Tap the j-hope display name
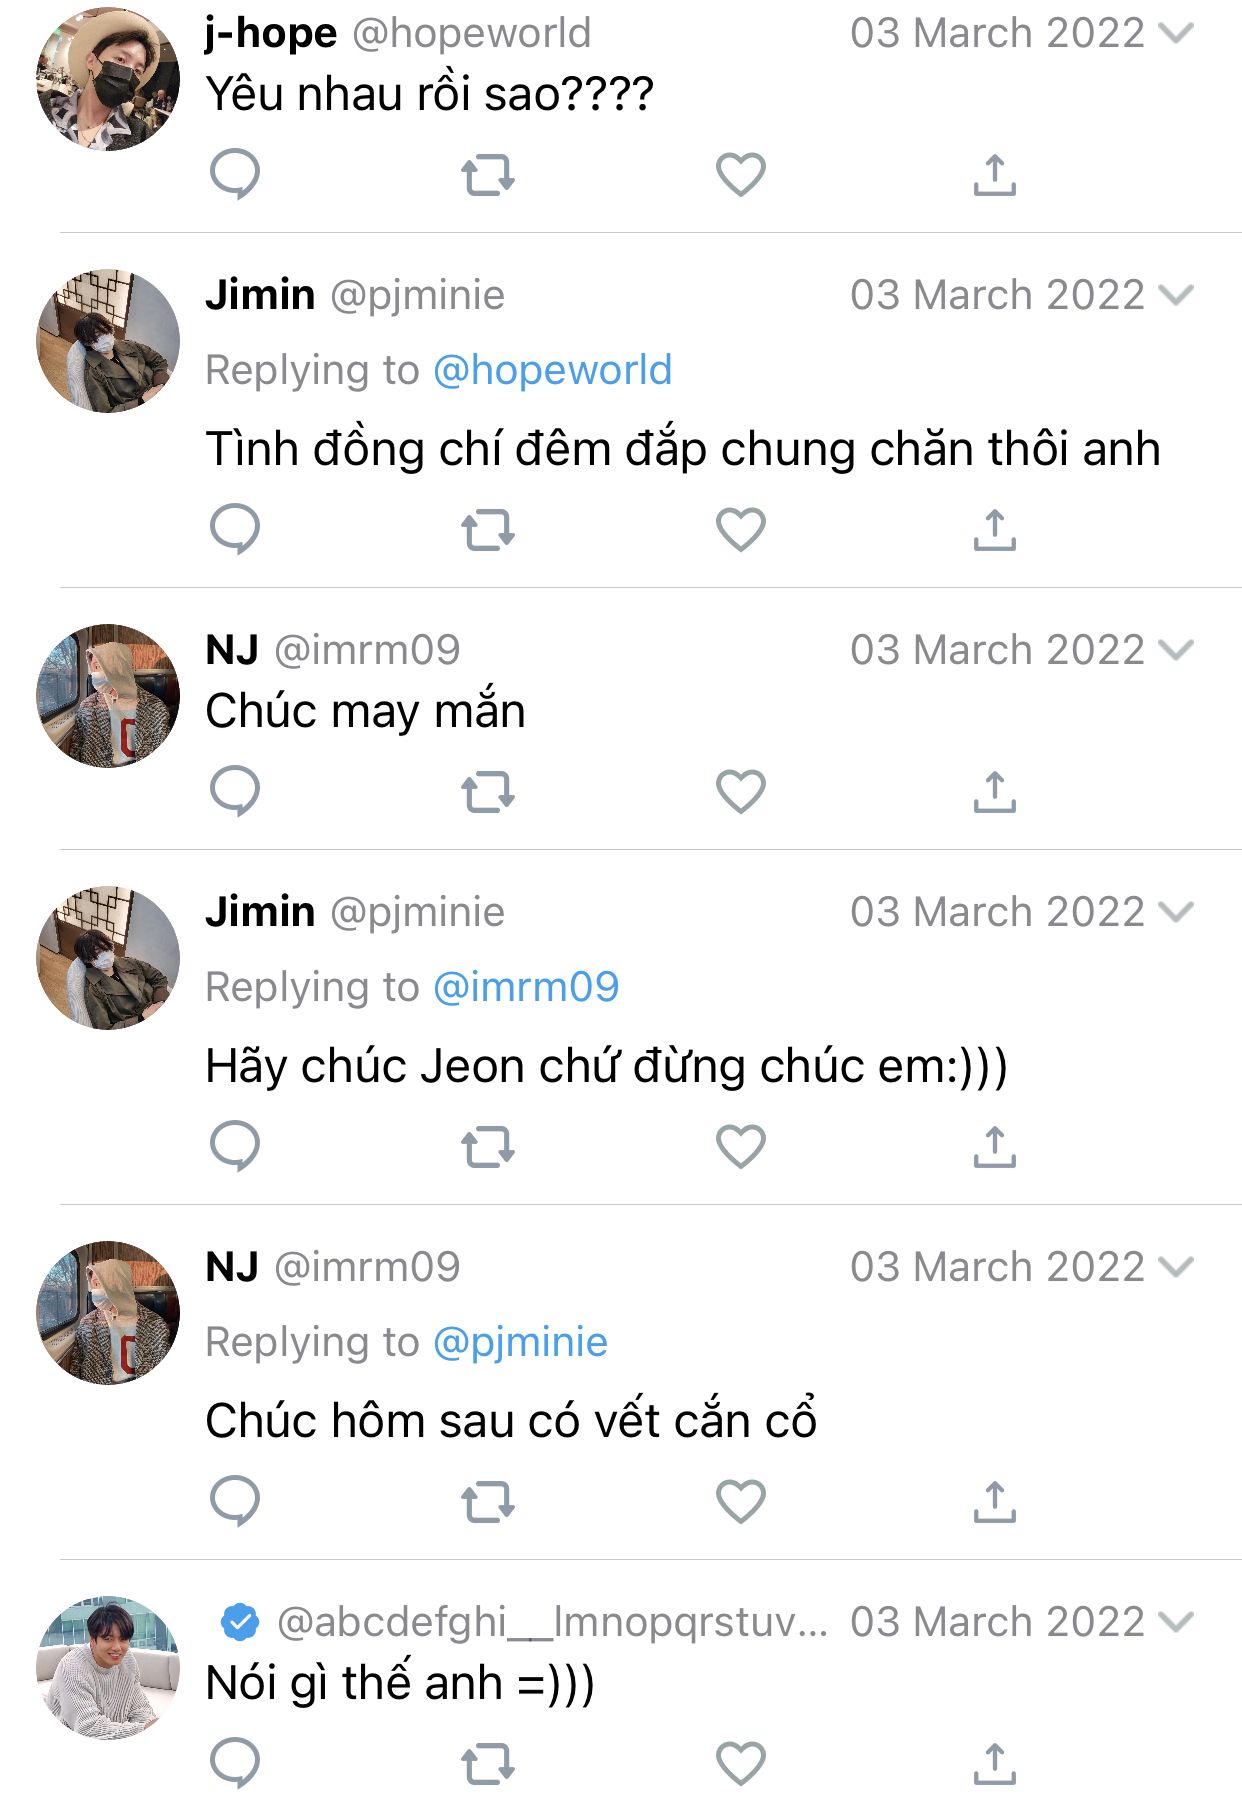The image size is (1242, 1810). tap(271, 33)
